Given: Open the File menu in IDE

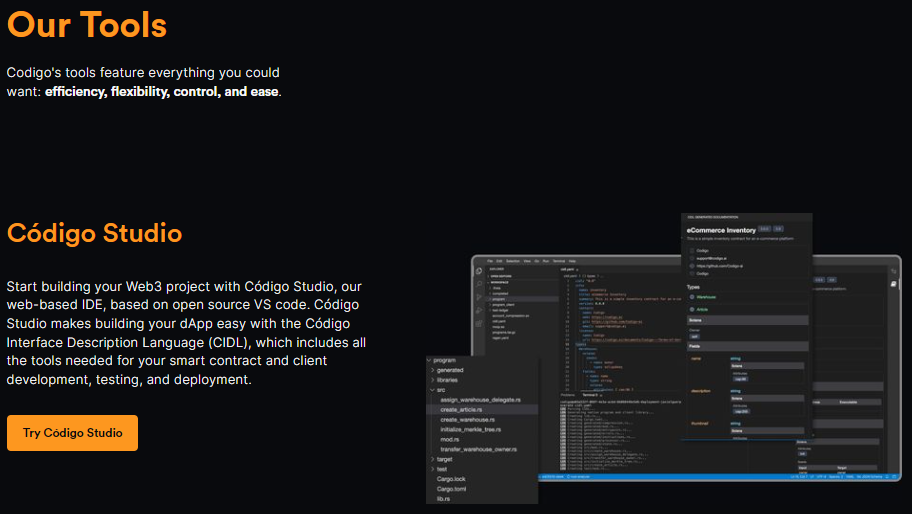Looking at the screenshot, I should 490,261.
